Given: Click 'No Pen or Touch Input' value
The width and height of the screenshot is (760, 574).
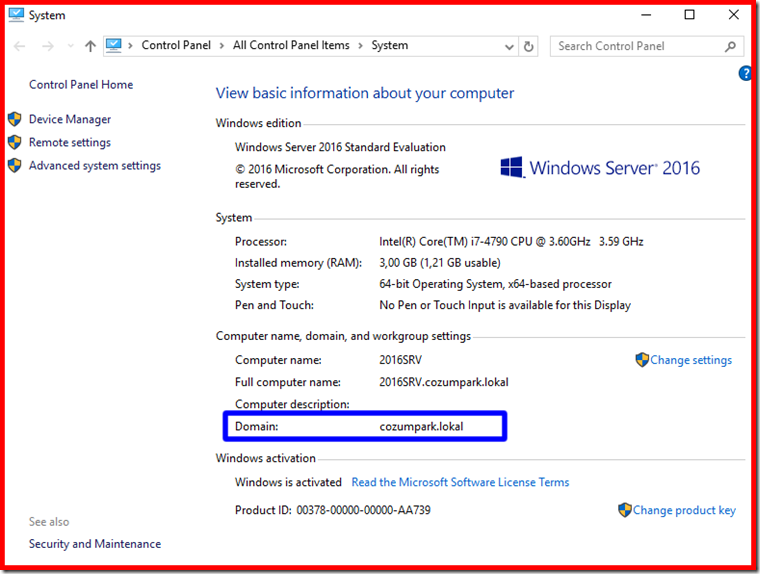Looking at the screenshot, I should point(505,305).
